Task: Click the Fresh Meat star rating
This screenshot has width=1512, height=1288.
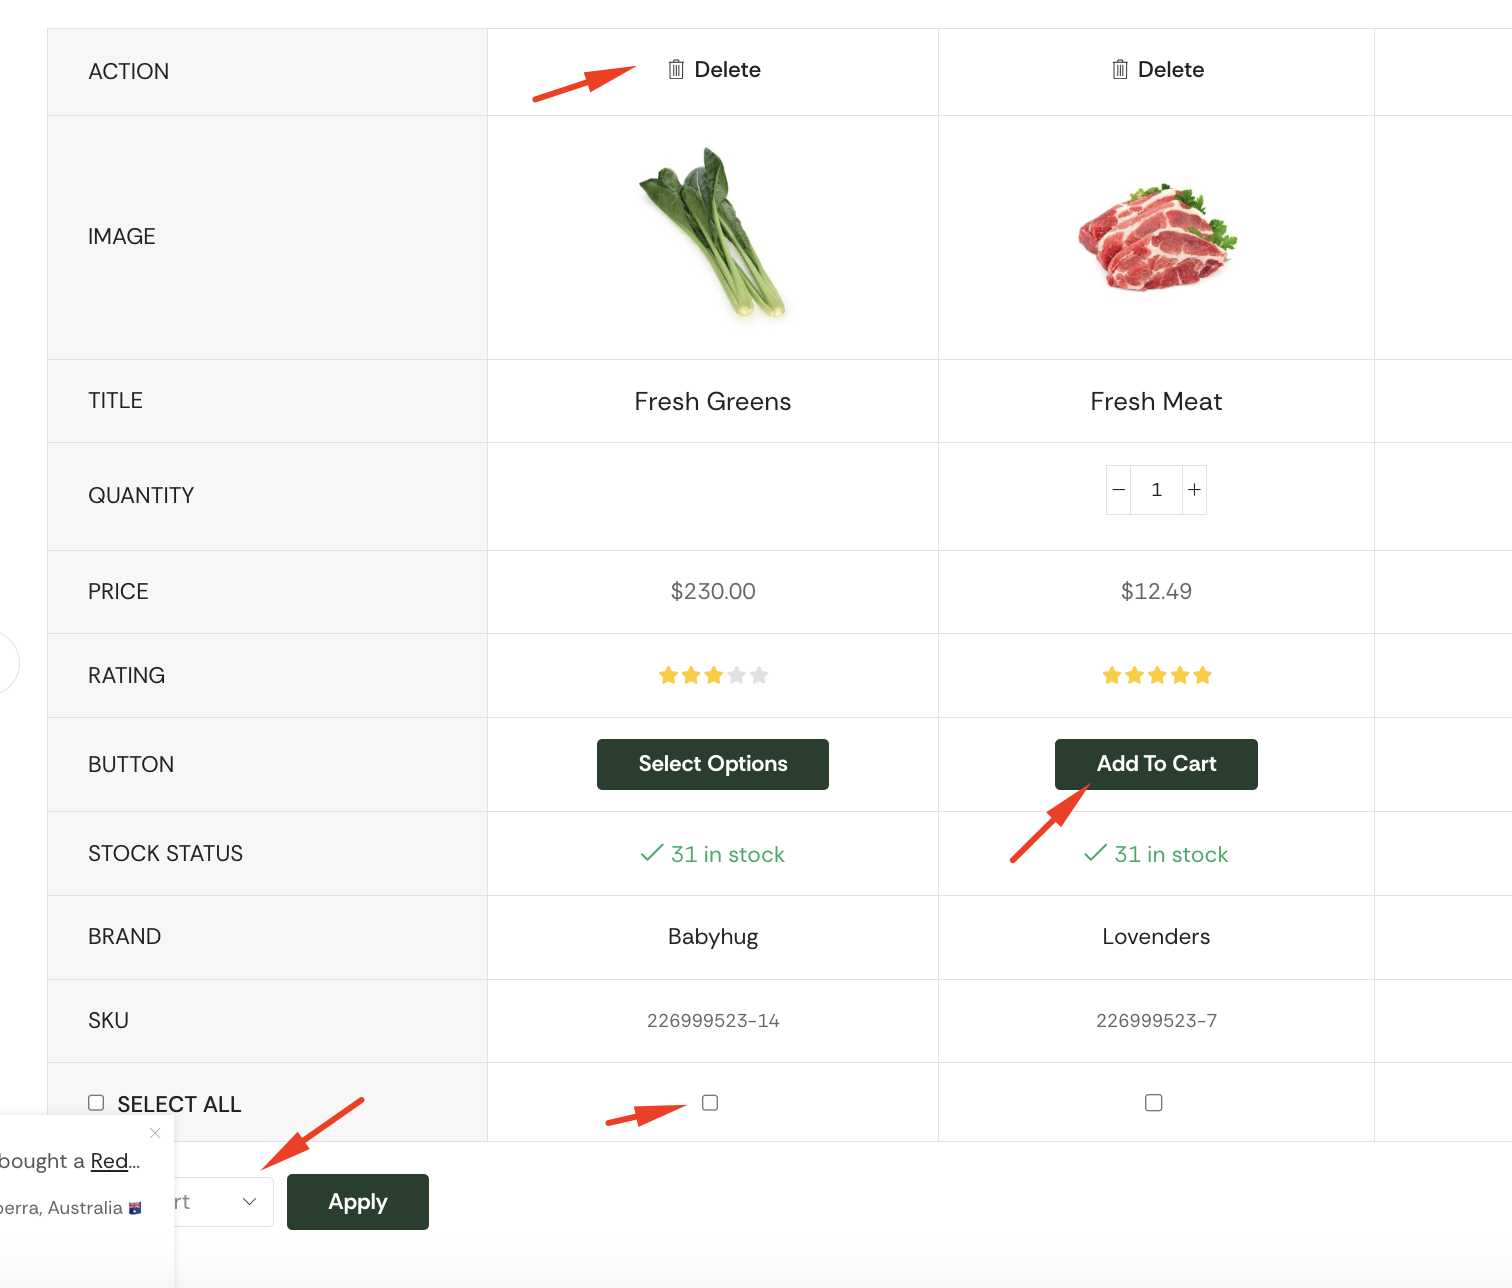Action: [1157, 675]
